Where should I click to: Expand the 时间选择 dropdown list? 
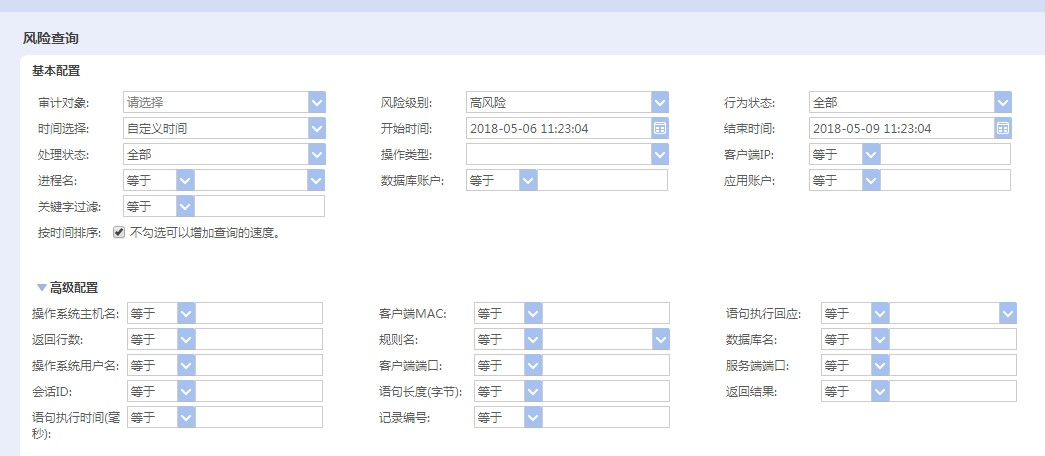coord(317,128)
